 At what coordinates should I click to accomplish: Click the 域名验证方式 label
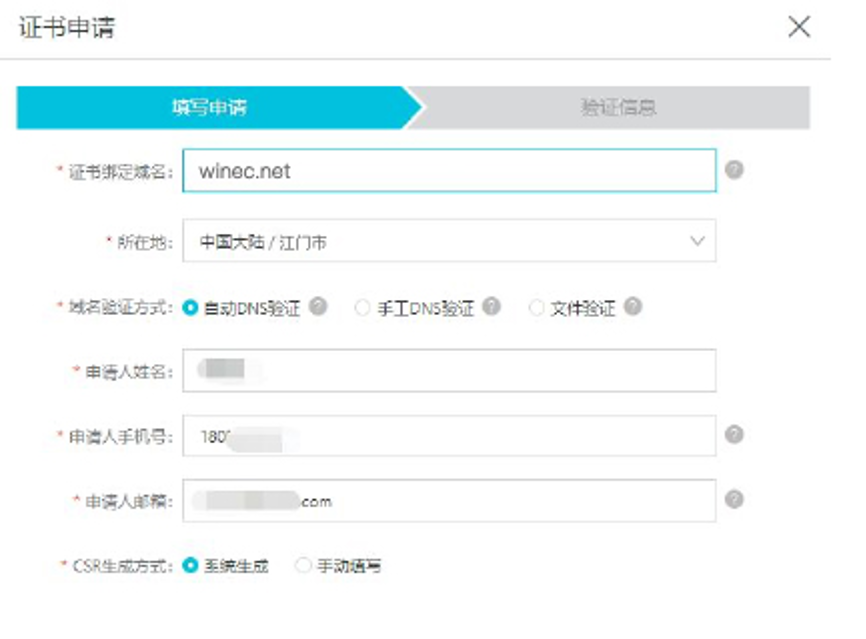[x=120, y=307]
